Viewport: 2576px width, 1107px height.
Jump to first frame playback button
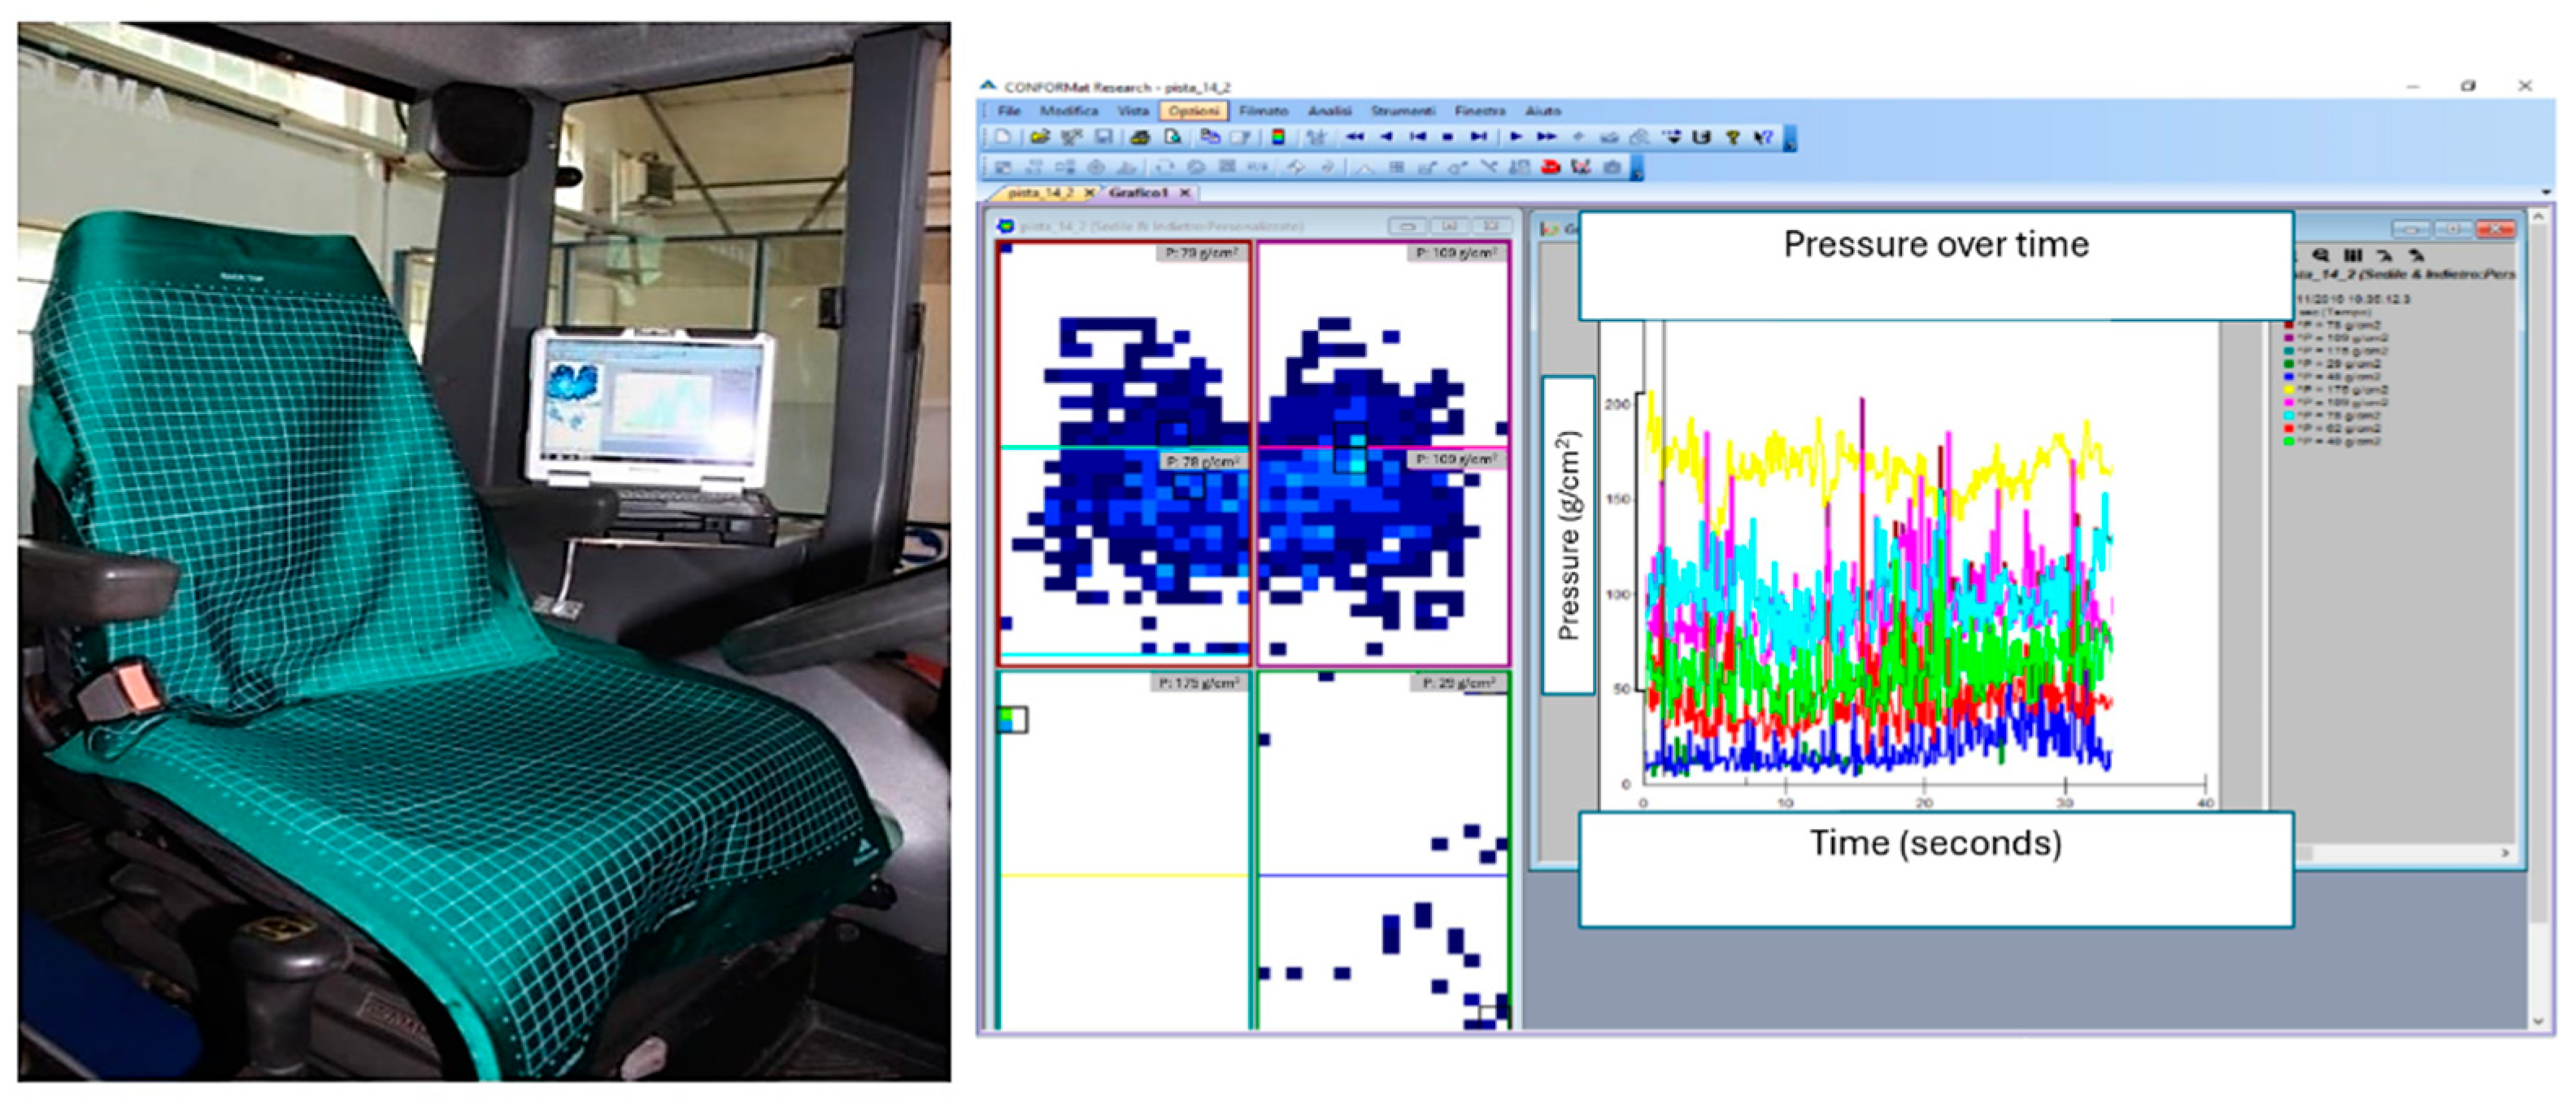pos(1417,137)
